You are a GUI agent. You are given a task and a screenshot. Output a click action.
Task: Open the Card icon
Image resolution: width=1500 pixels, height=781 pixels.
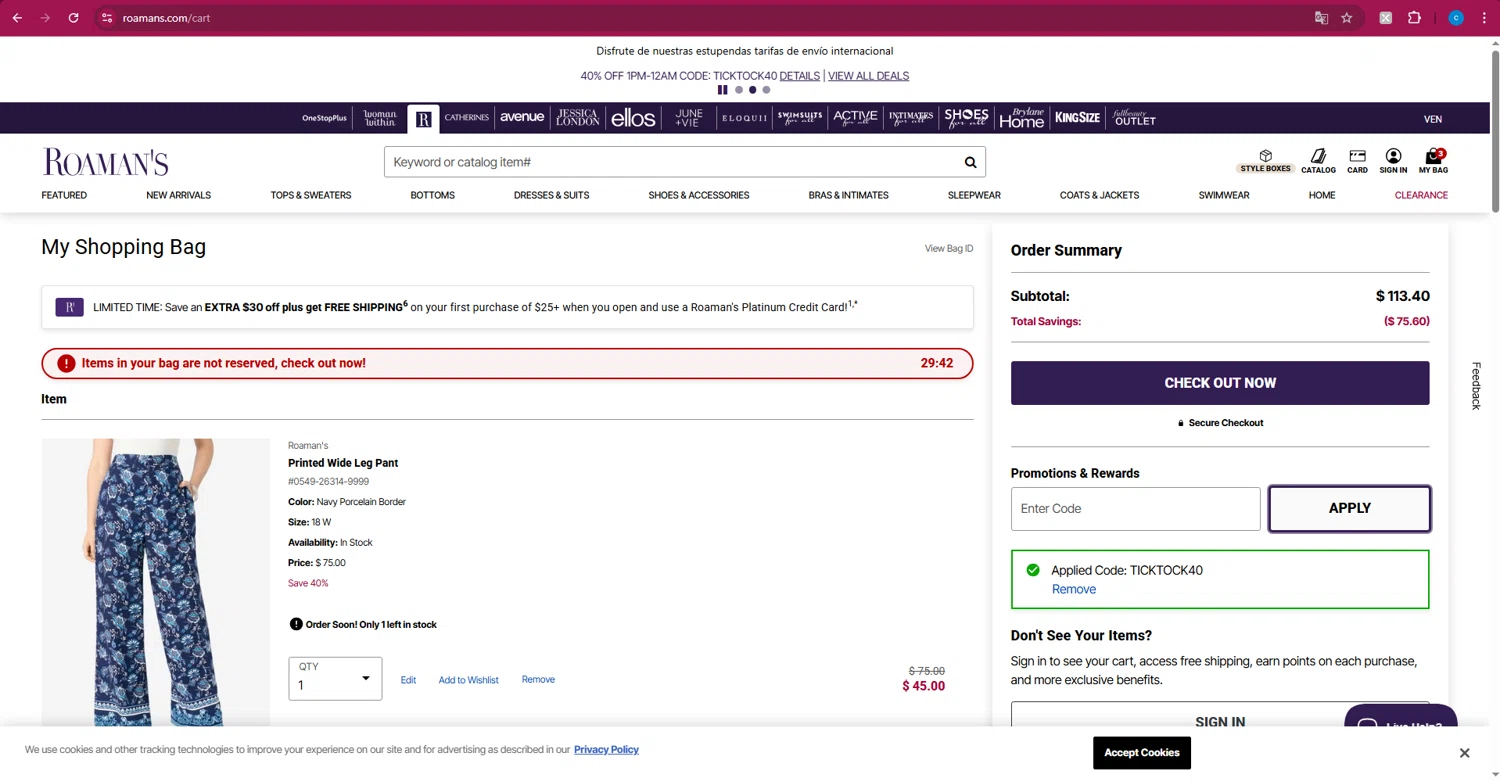(1357, 161)
